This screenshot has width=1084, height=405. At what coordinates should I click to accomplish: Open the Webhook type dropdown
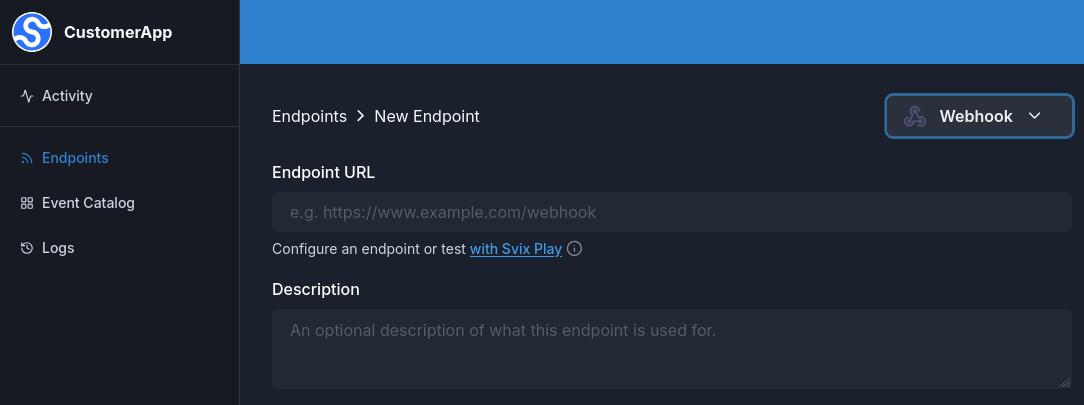tap(978, 117)
